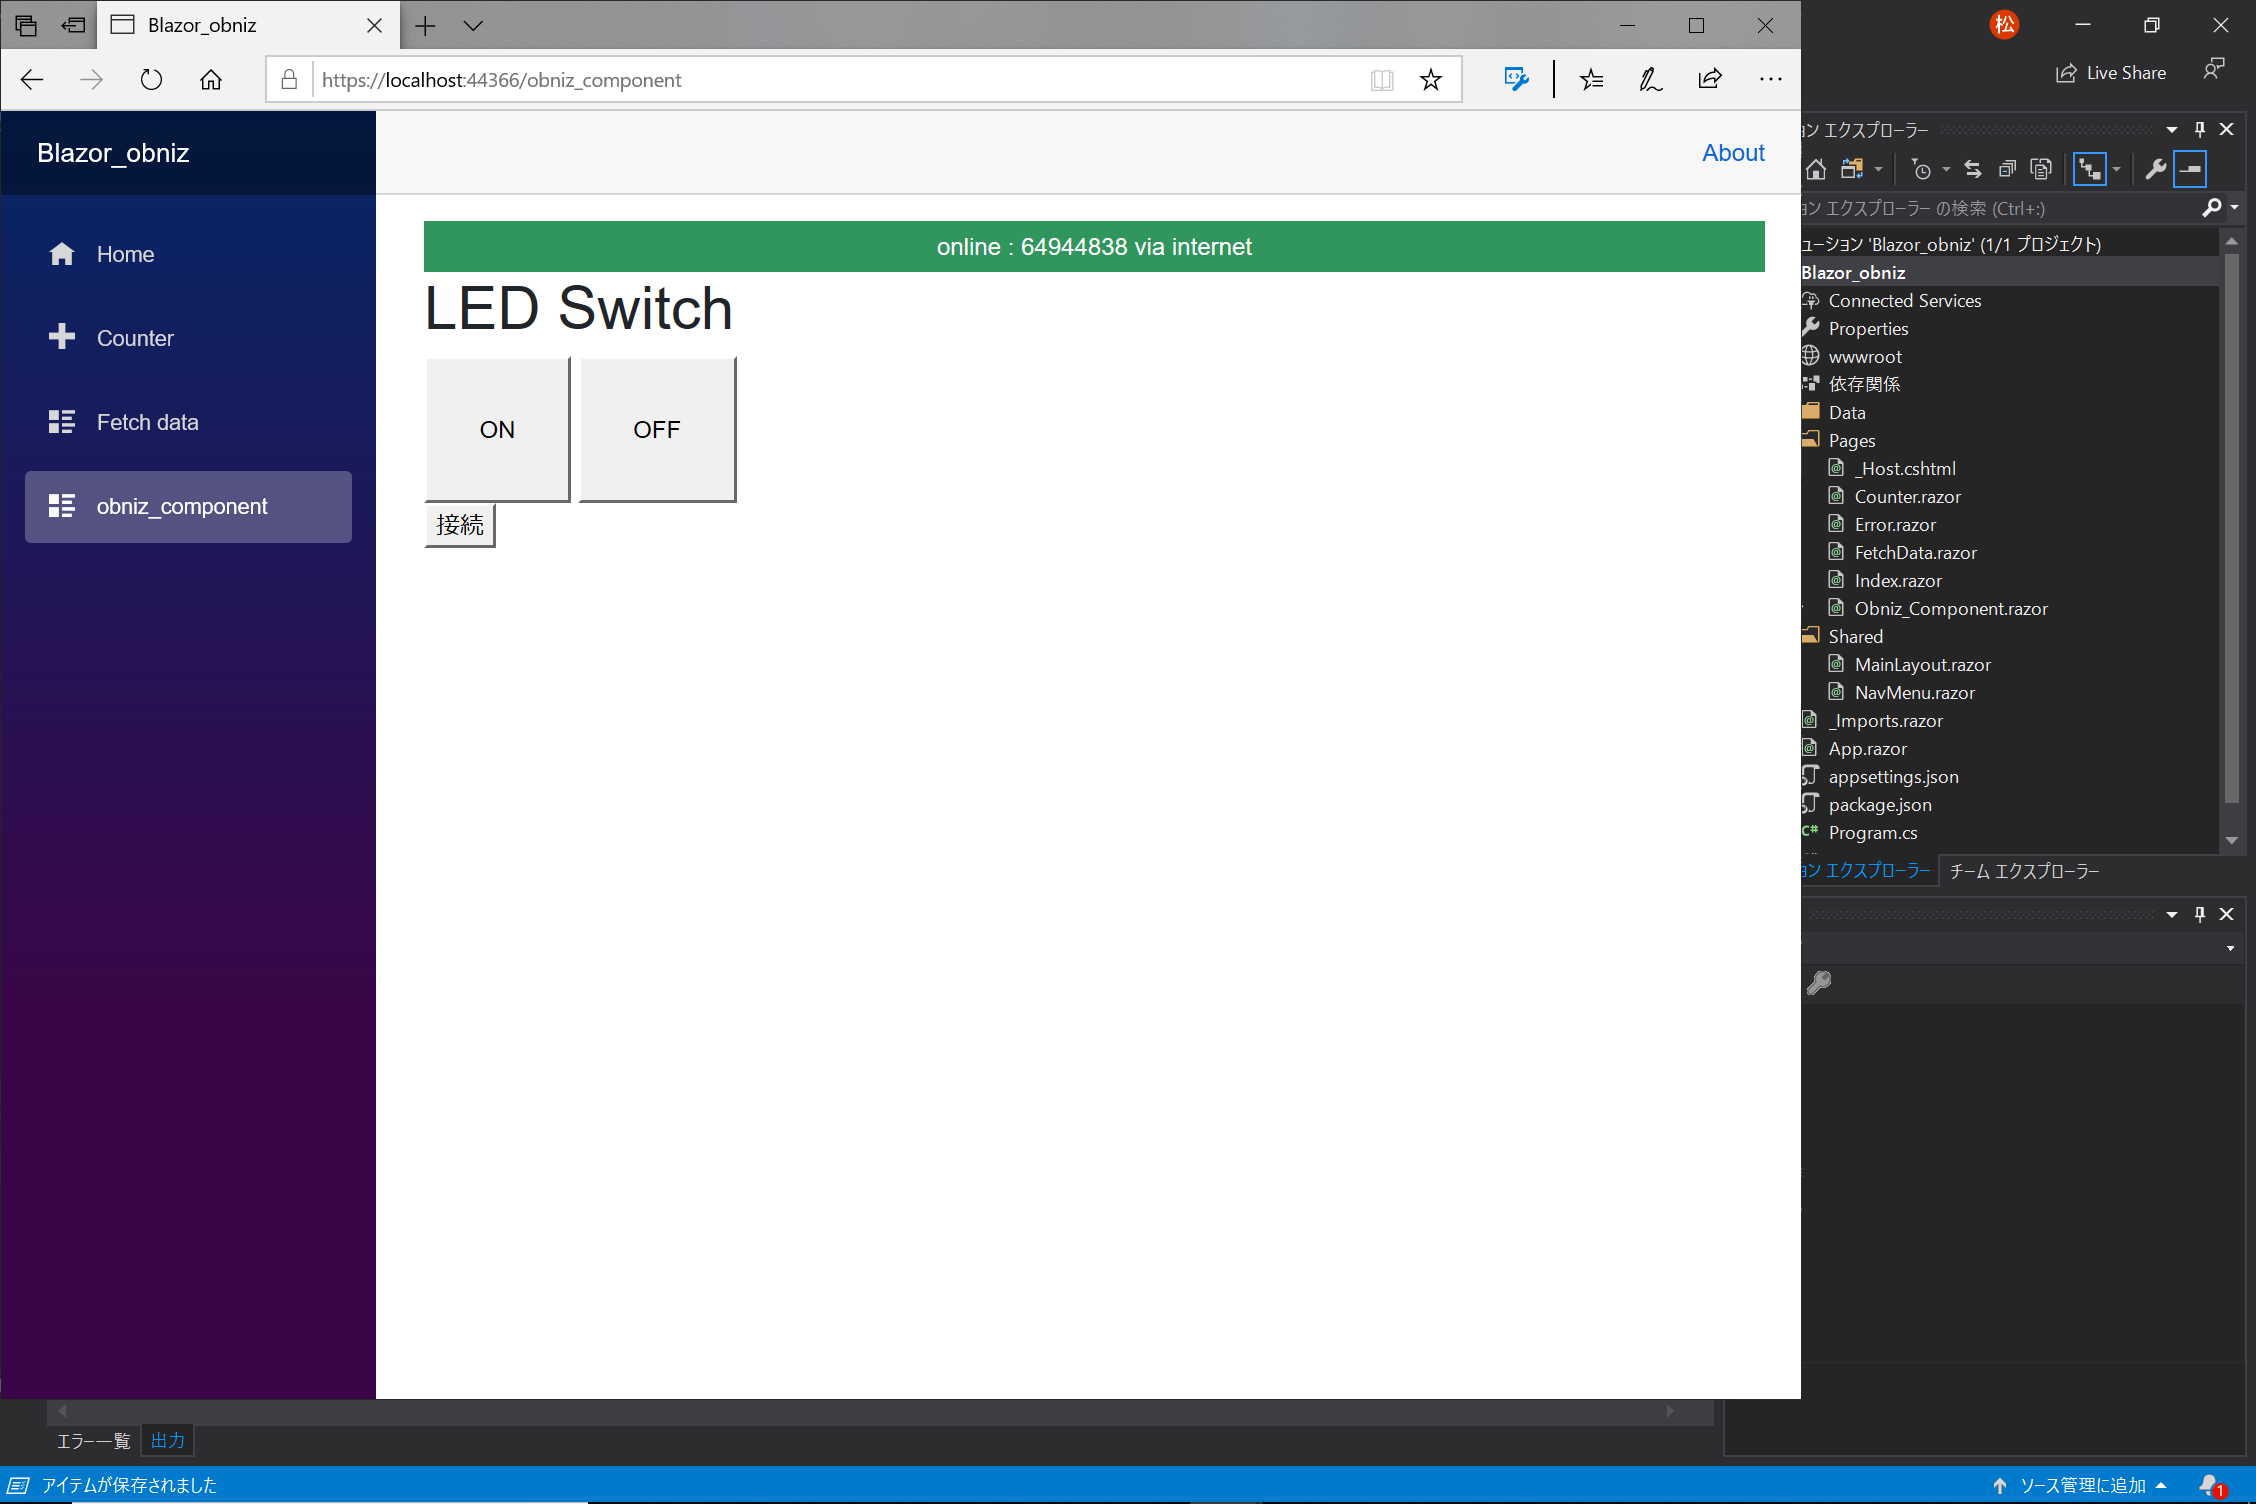Open Pending Changes Filter dropdown arrow
This screenshot has height=1504, width=2256.
pos(1945,169)
